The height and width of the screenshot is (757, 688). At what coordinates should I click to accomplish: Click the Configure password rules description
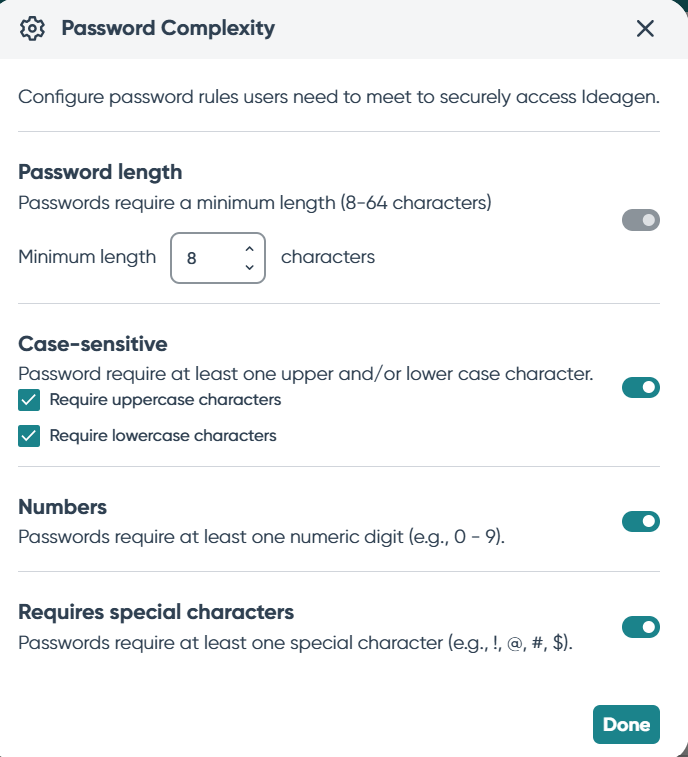coord(339,98)
